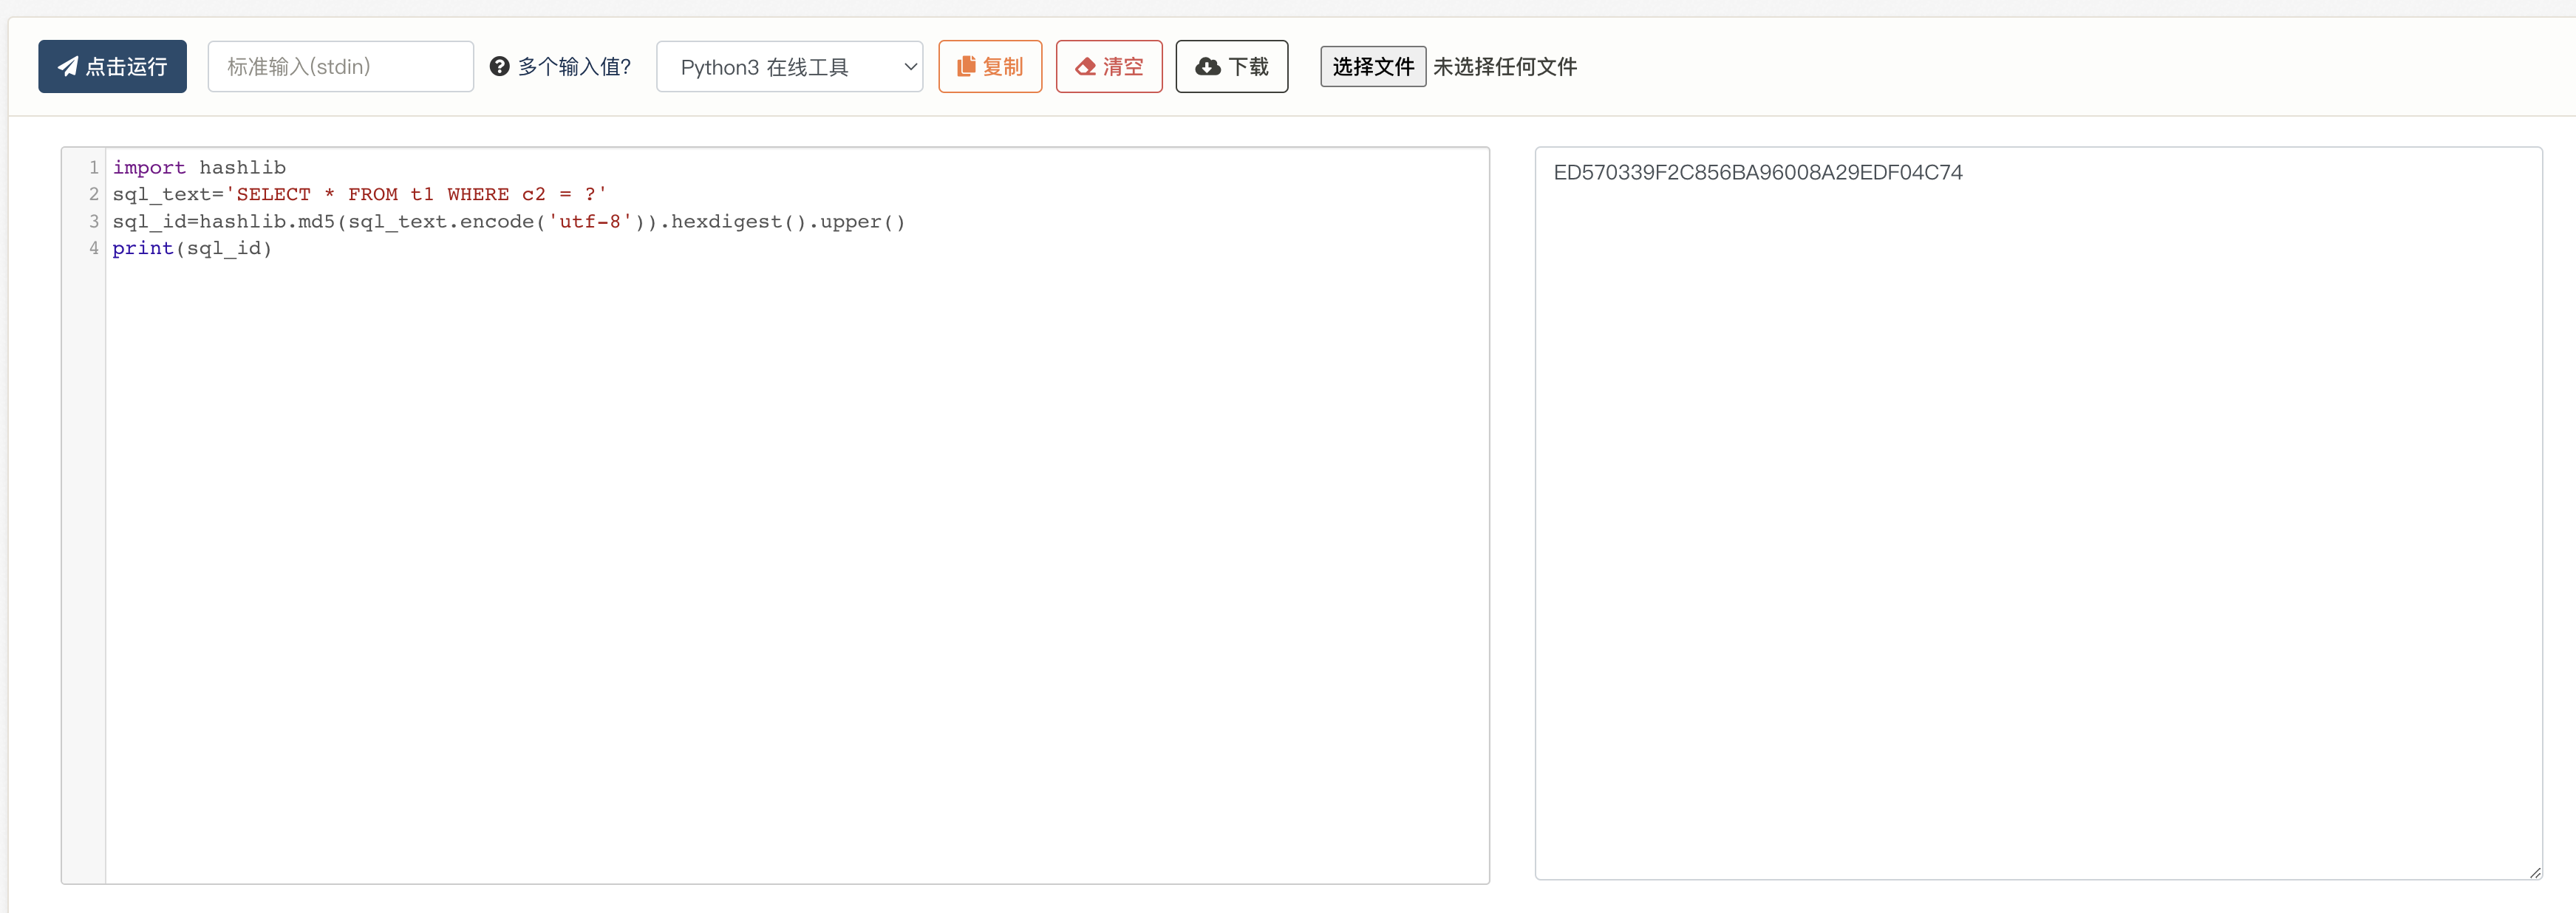This screenshot has width=2576, height=913.
Task: Copy code output via 复制 button
Action: (989, 65)
